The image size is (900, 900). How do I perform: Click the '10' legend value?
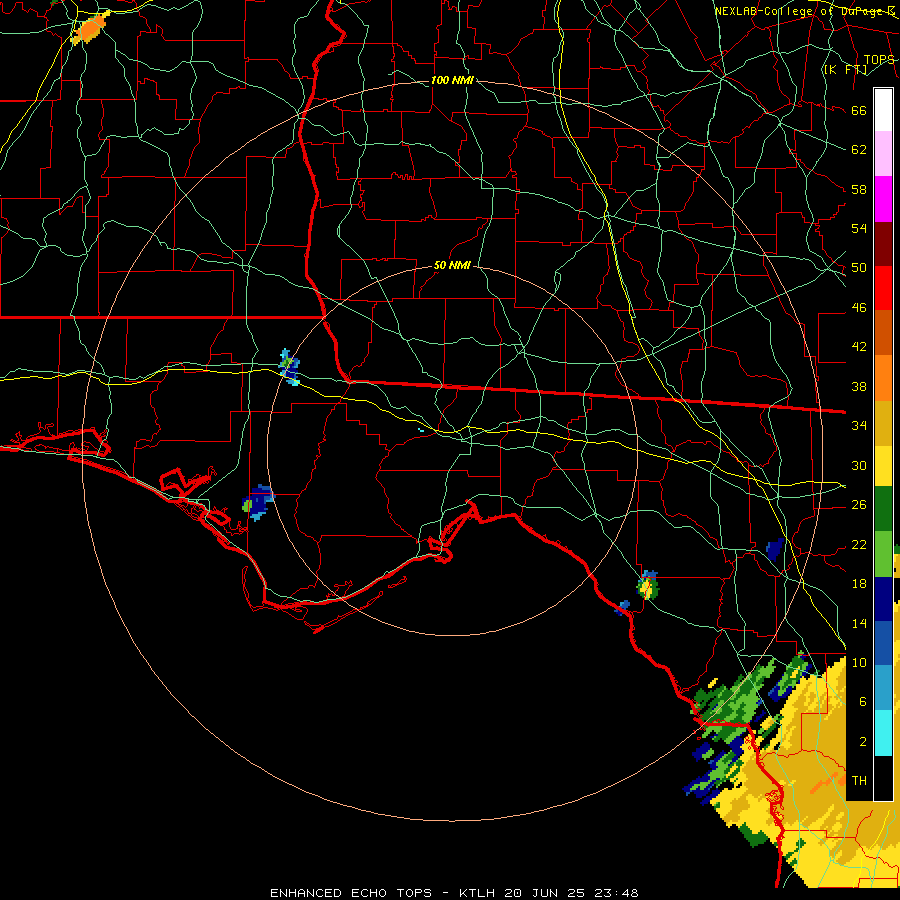pyautogui.click(x=859, y=662)
